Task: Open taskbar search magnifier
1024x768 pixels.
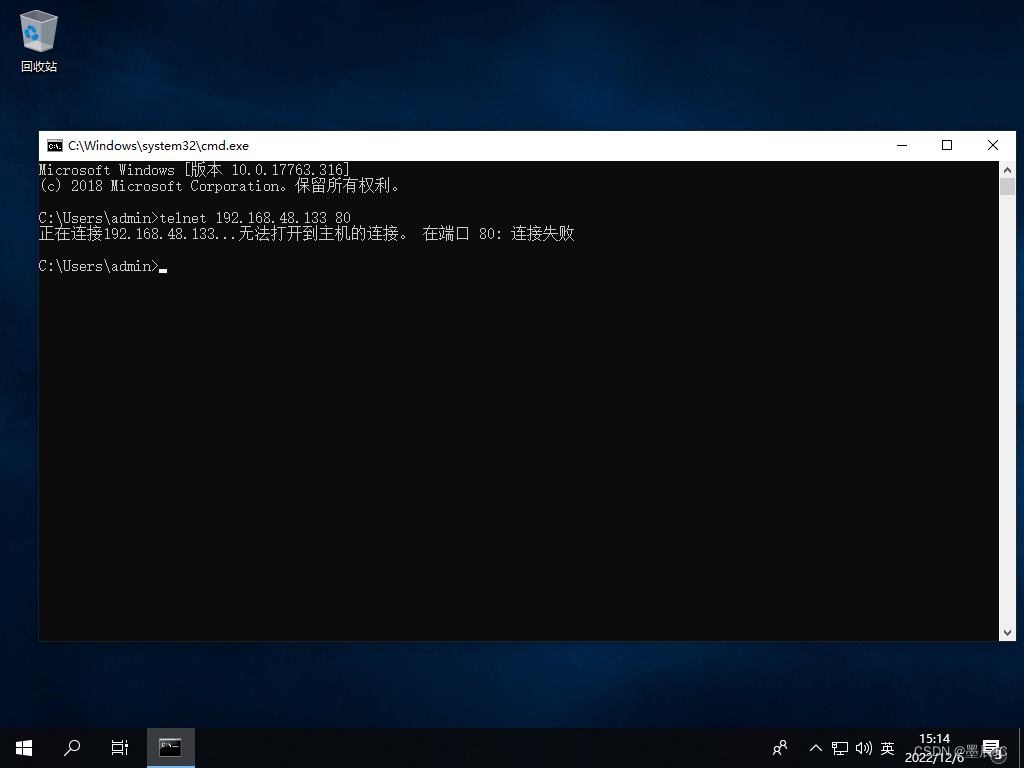Action: point(72,748)
